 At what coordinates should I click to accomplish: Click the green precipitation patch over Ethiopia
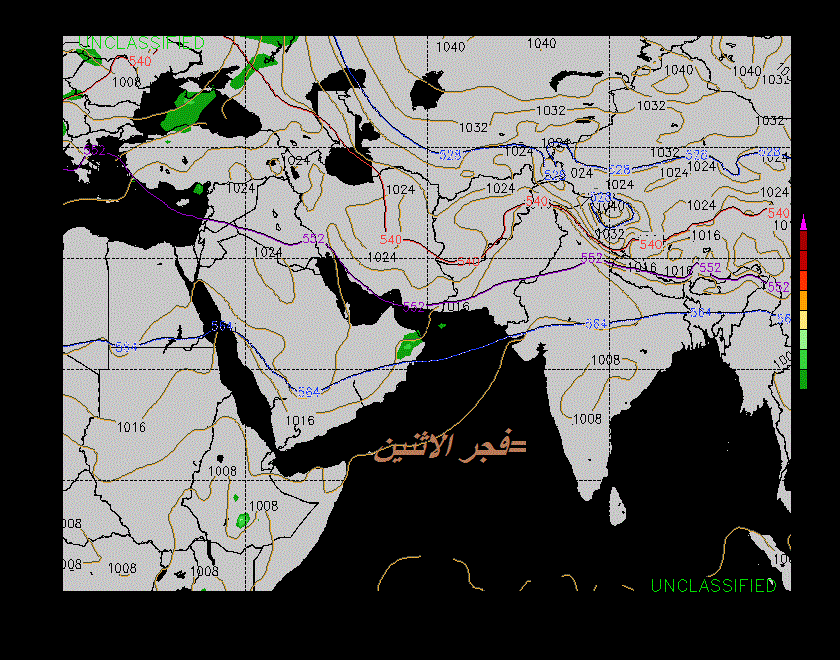click(242, 520)
